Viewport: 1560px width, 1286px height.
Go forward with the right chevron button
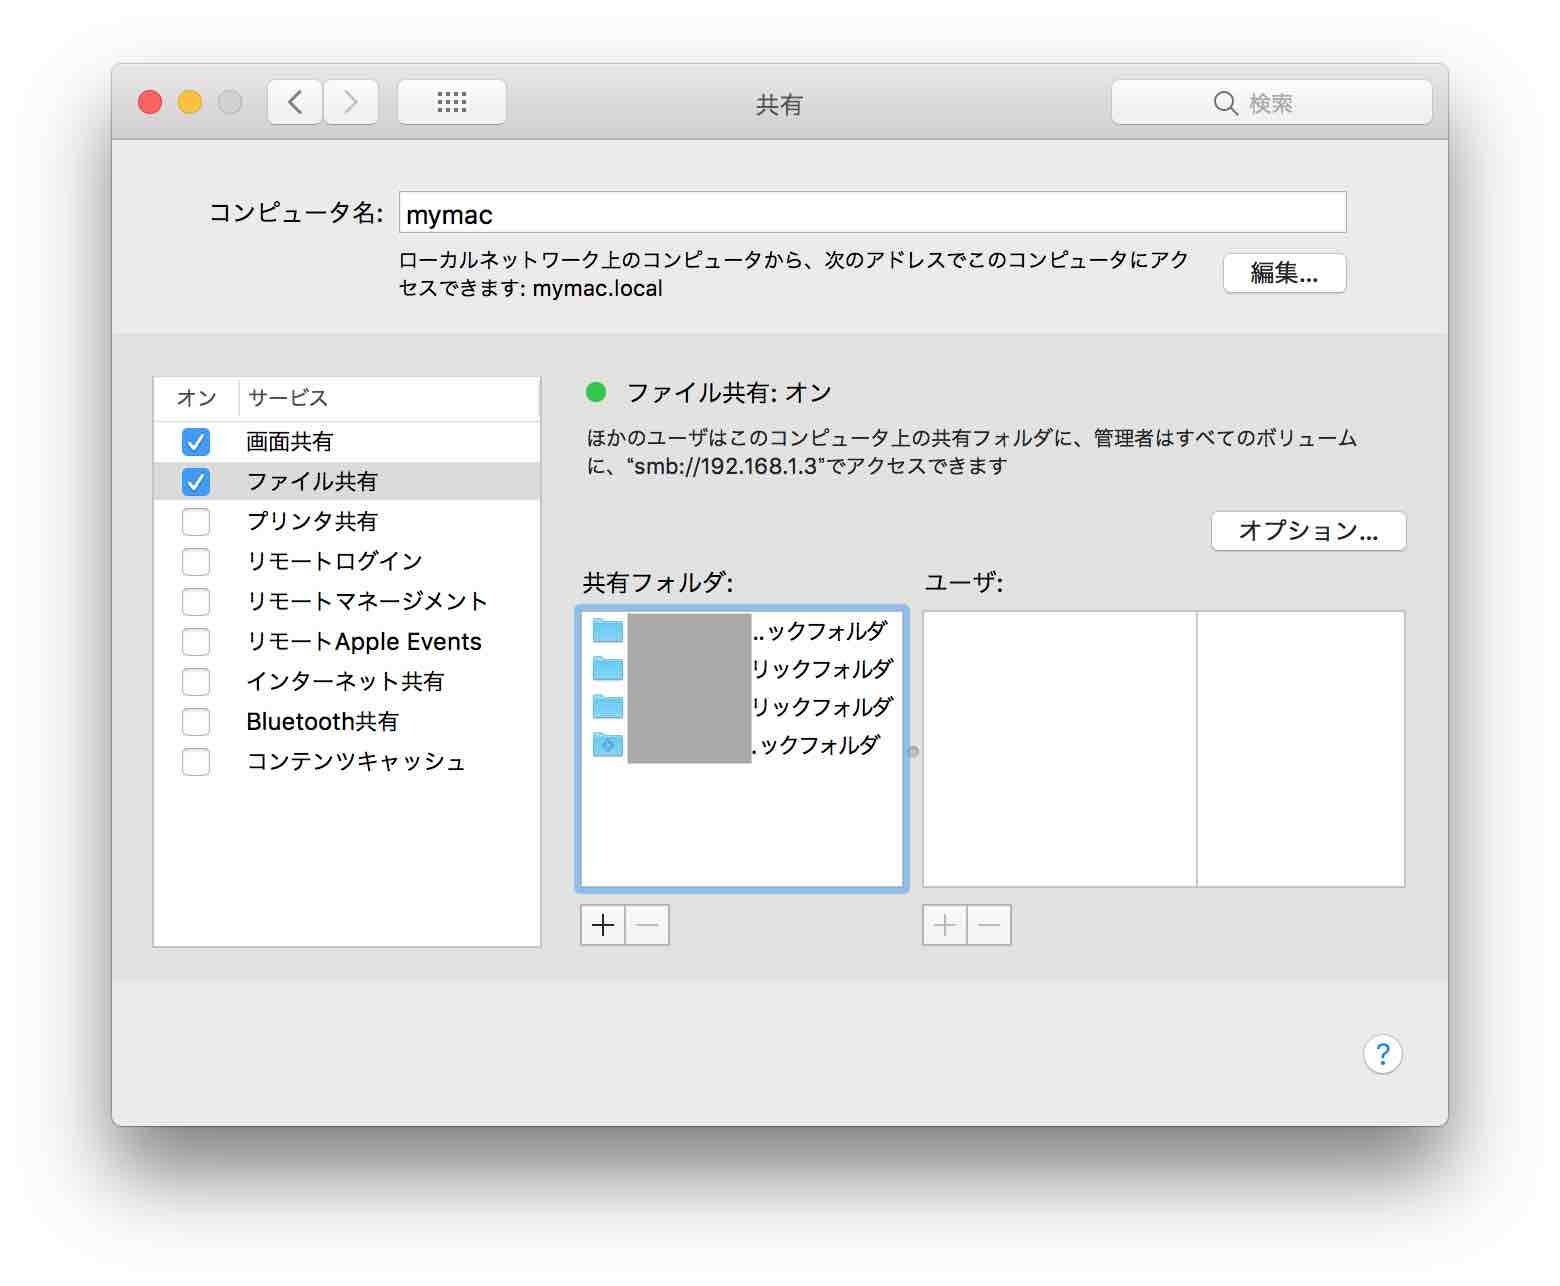pyautogui.click(x=351, y=102)
